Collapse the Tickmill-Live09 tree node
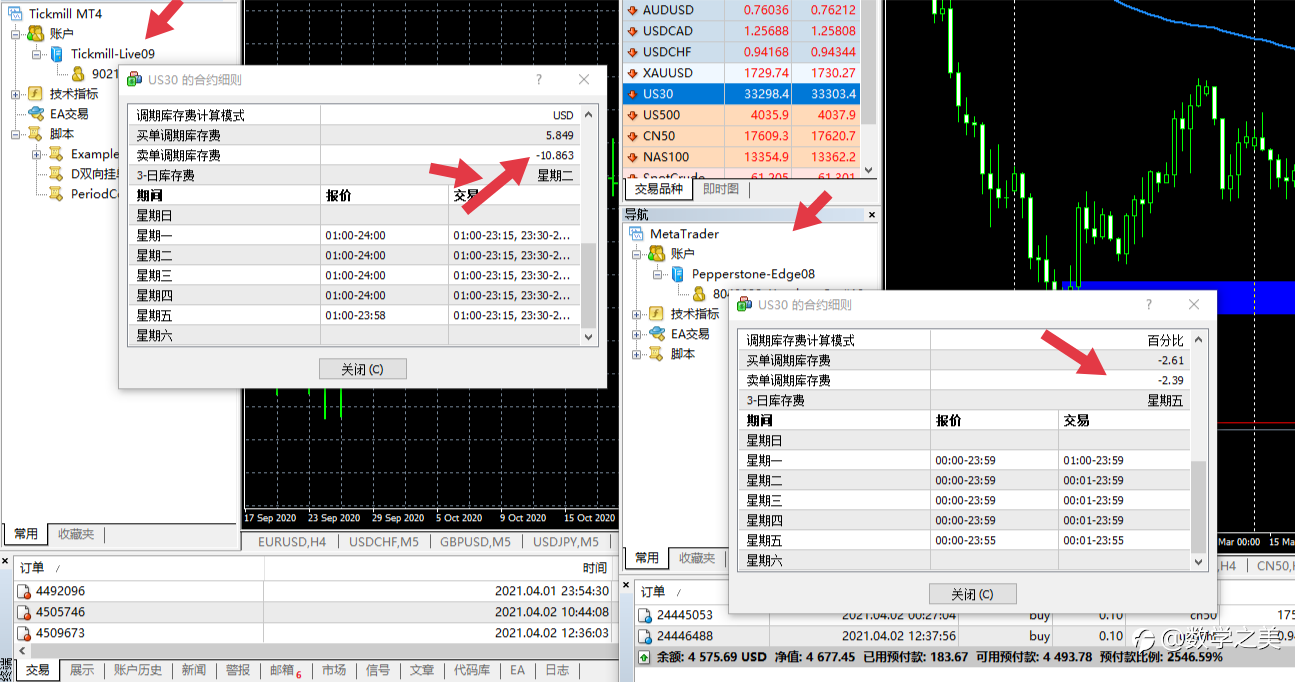The height and width of the screenshot is (682, 1295). point(37,54)
